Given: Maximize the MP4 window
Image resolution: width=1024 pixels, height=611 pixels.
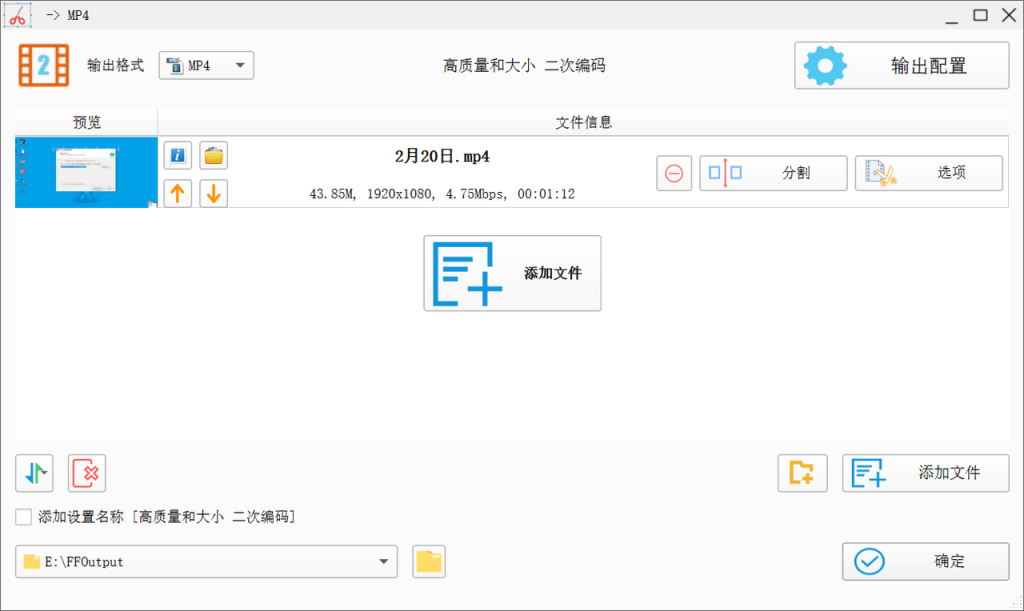Looking at the screenshot, I should point(980,15).
